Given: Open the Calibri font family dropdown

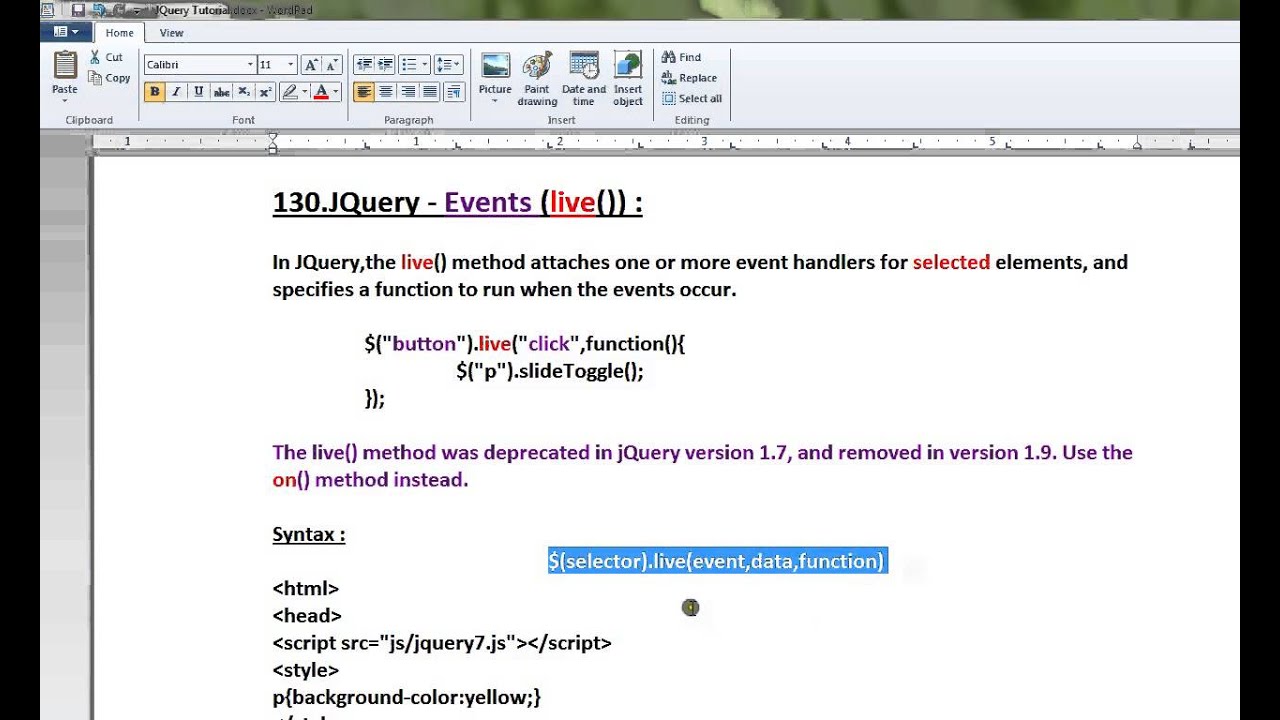Looking at the screenshot, I should (250, 65).
